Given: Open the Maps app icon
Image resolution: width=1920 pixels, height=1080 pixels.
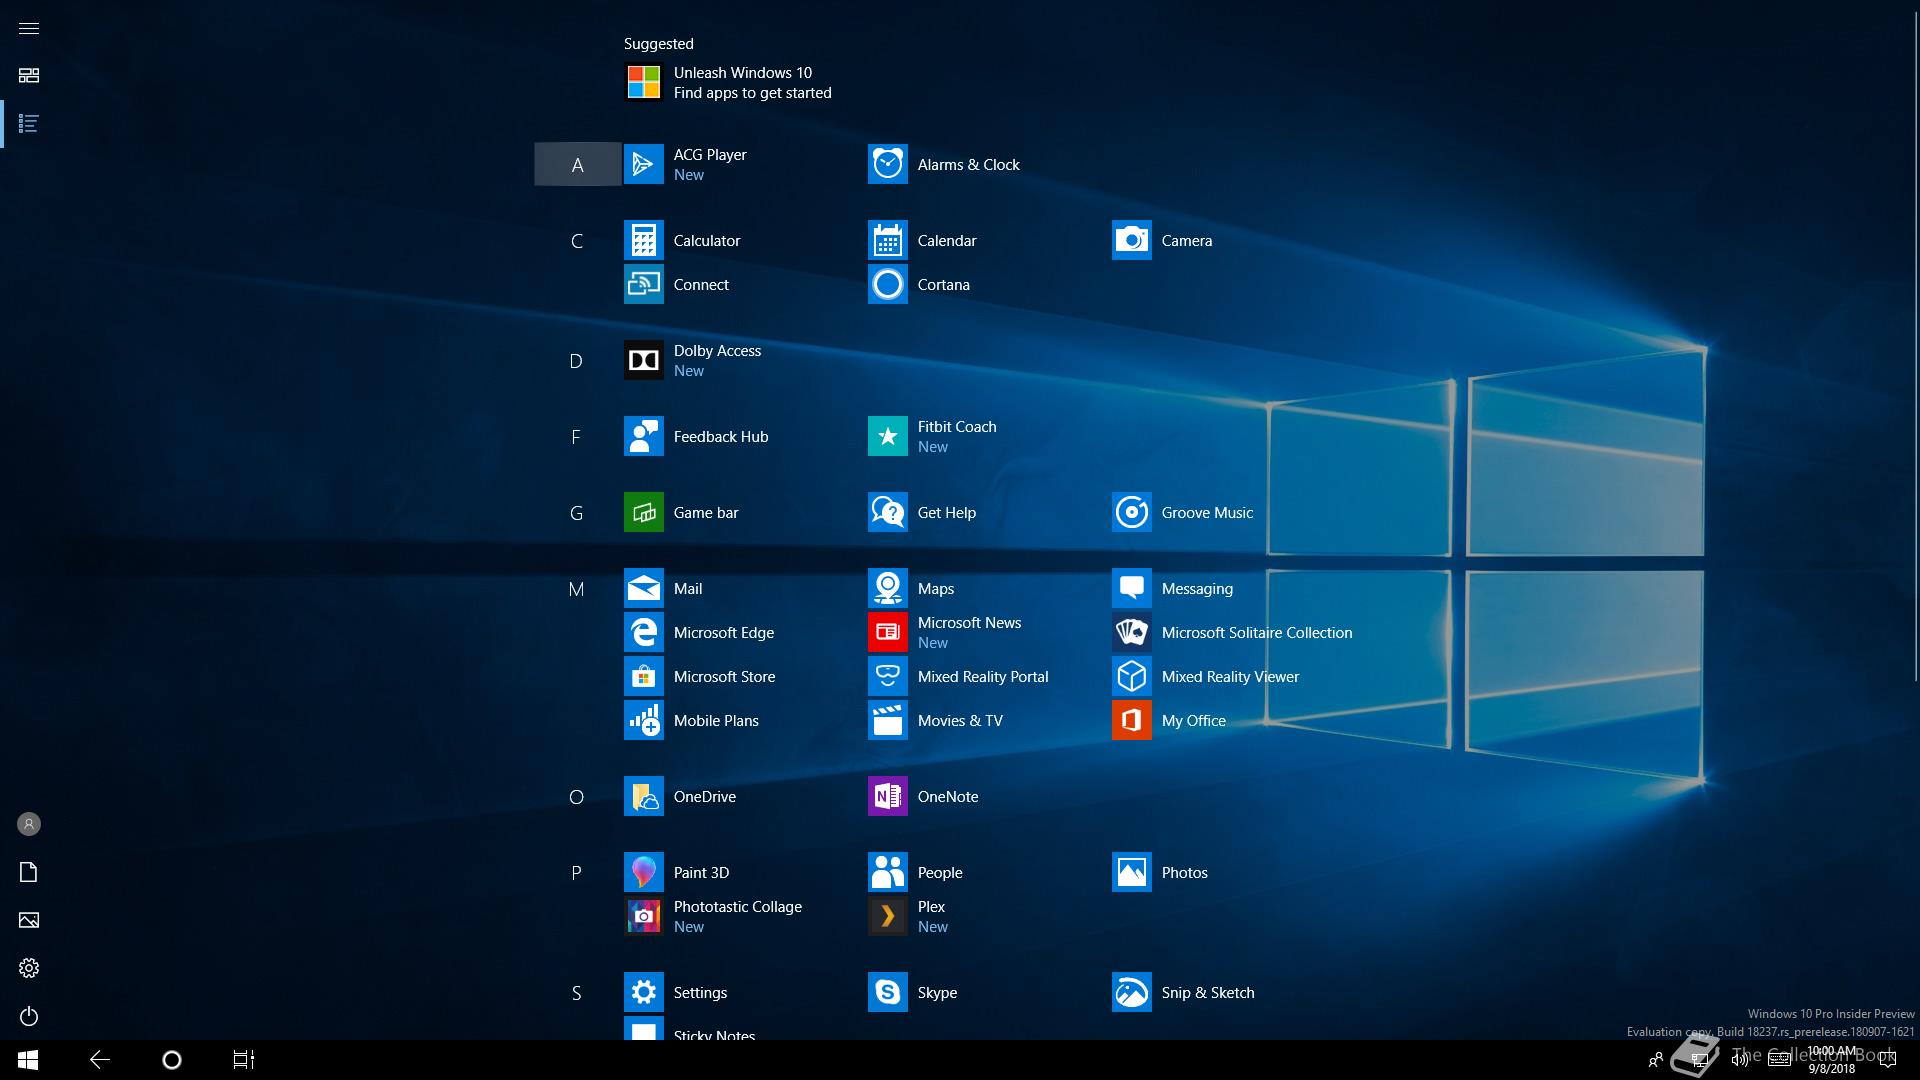Looking at the screenshot, I should point(887,588).
